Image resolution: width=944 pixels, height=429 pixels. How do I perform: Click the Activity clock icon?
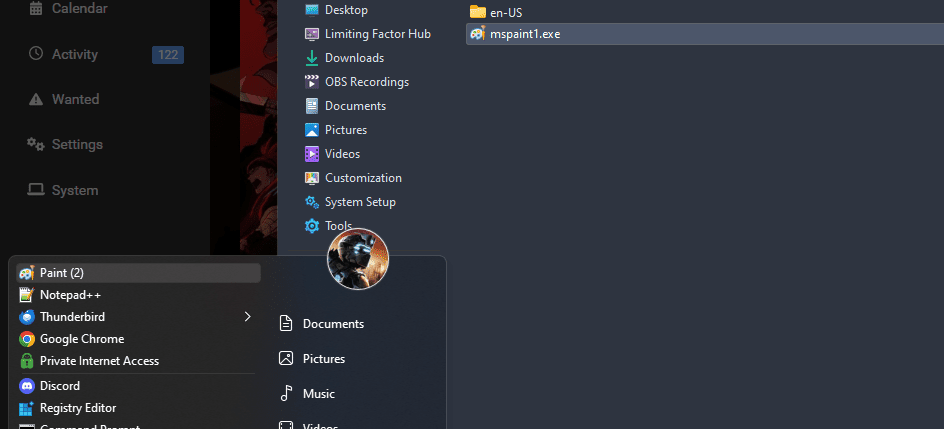pos(36,54)
